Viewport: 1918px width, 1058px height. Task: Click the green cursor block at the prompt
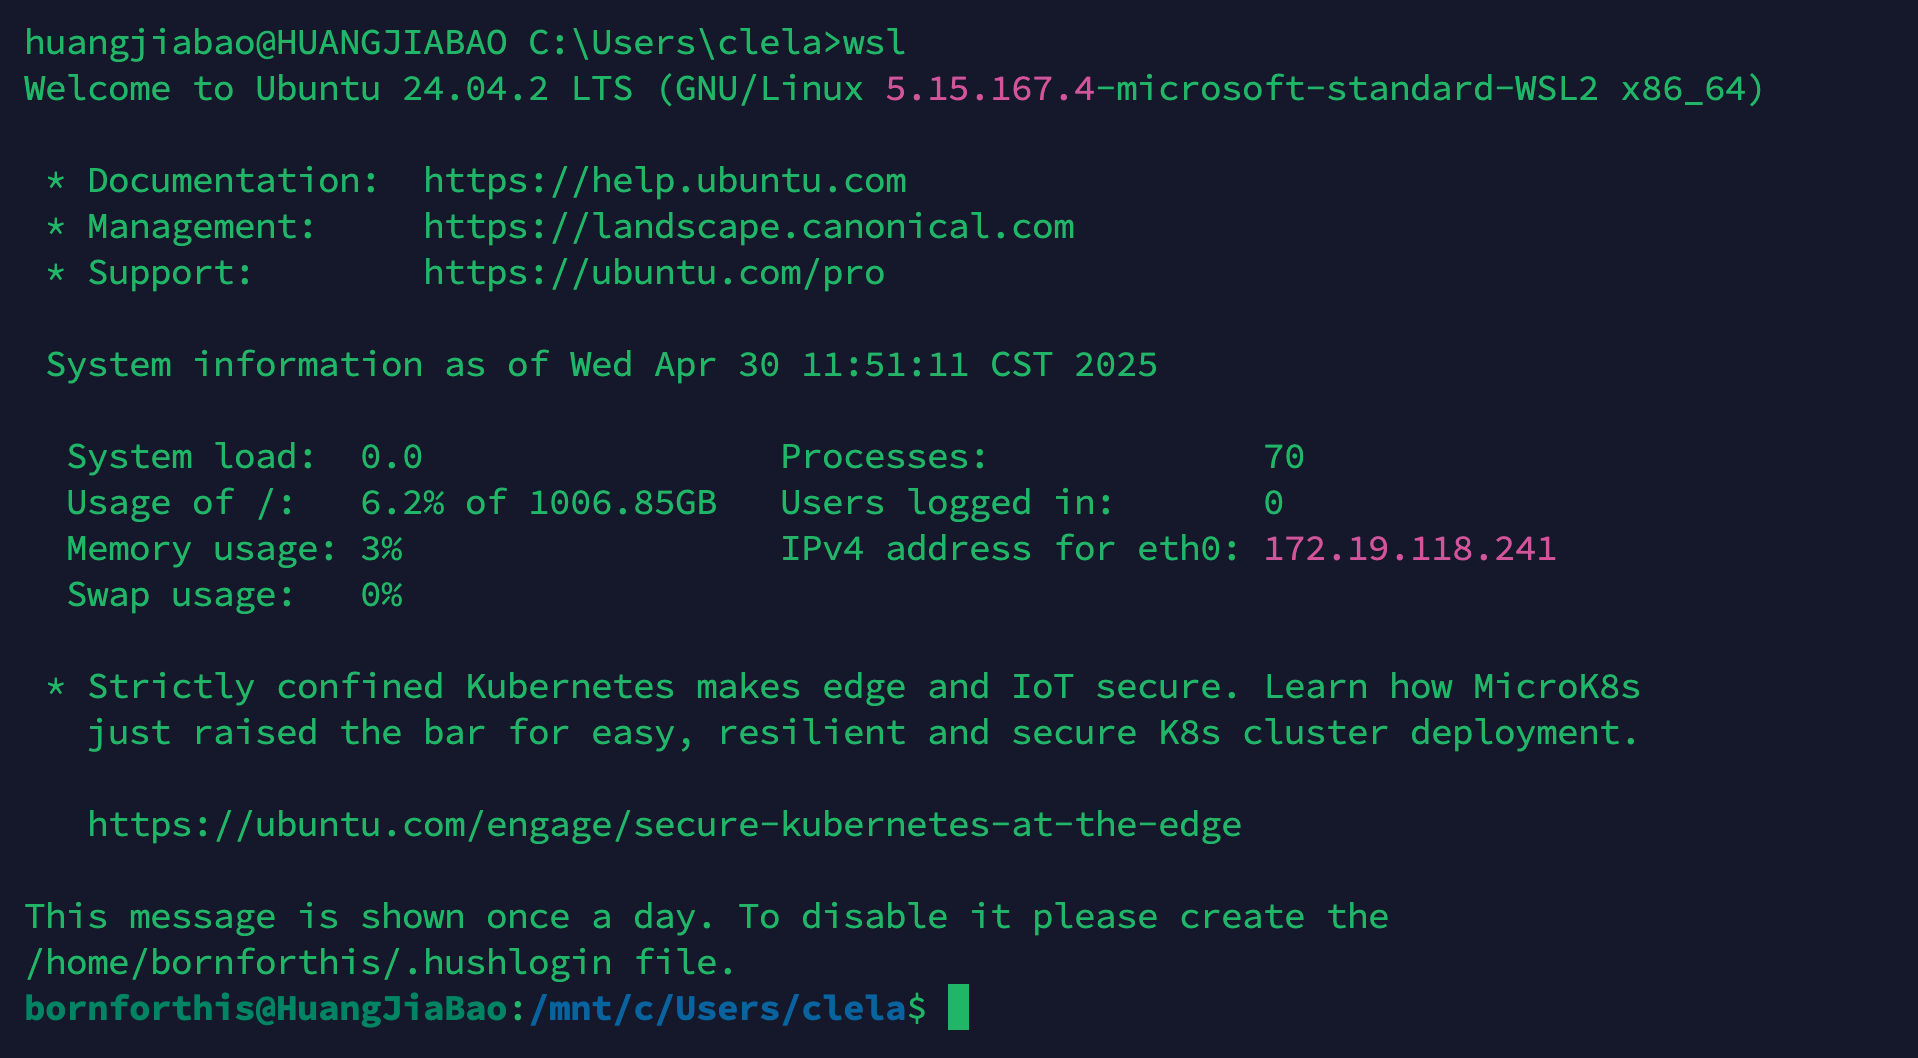[x=958, y=1007]
